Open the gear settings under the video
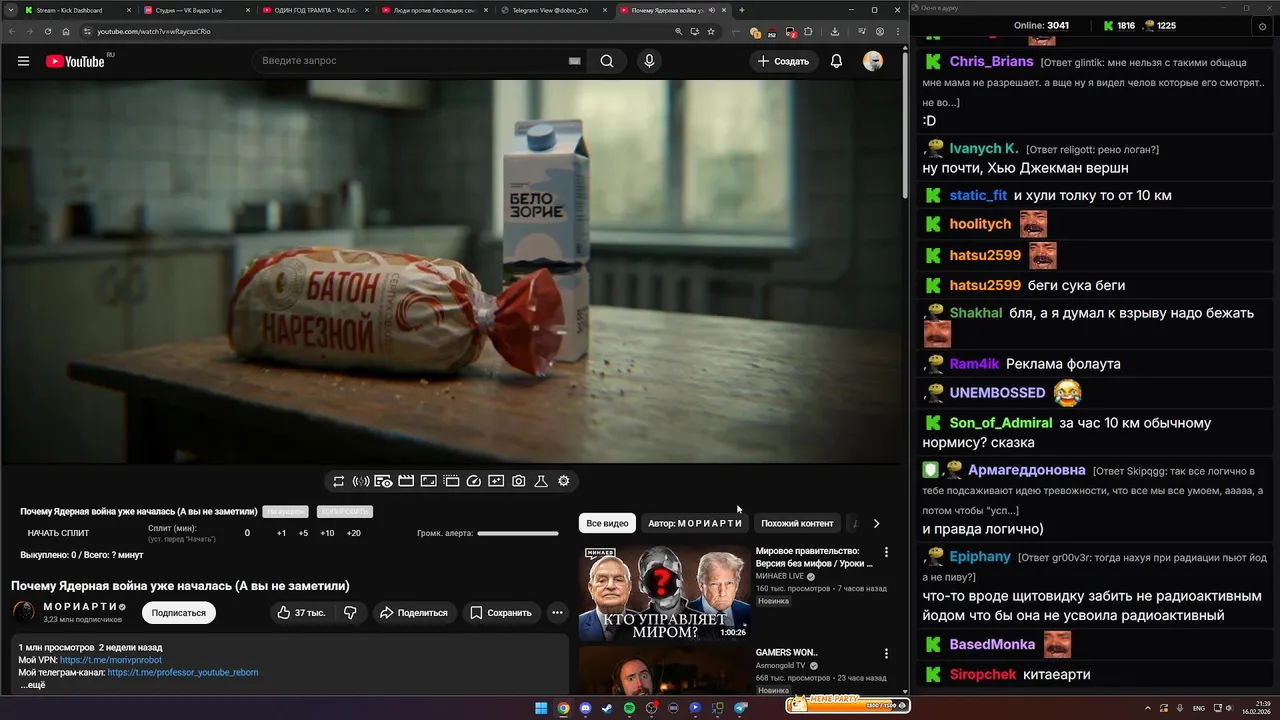This screenshot has width=1280, height=720. coord(564,481)
